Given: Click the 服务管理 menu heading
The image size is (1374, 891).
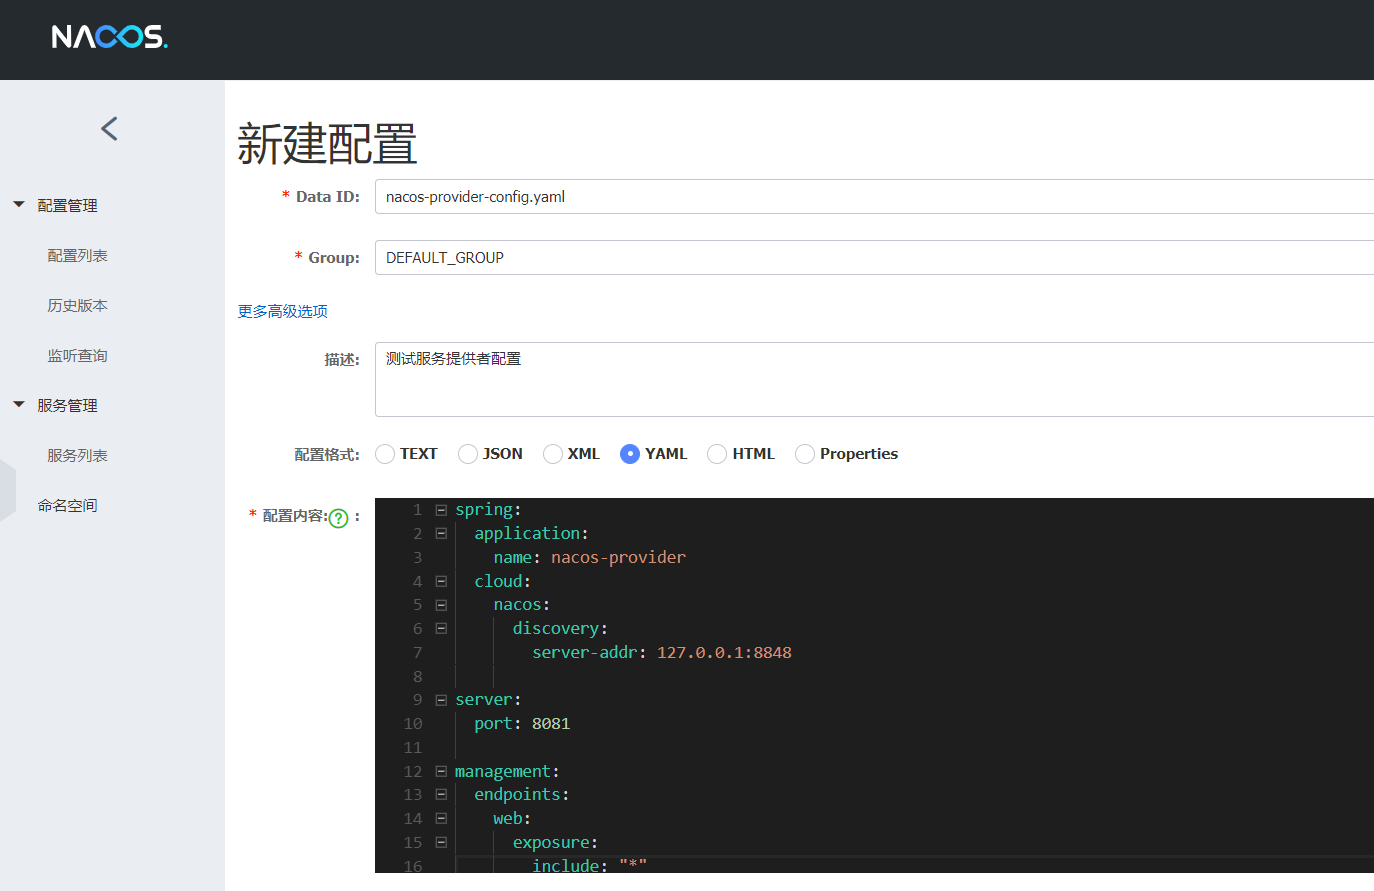Looking at the screenshot, I should (x=67, y=405).
